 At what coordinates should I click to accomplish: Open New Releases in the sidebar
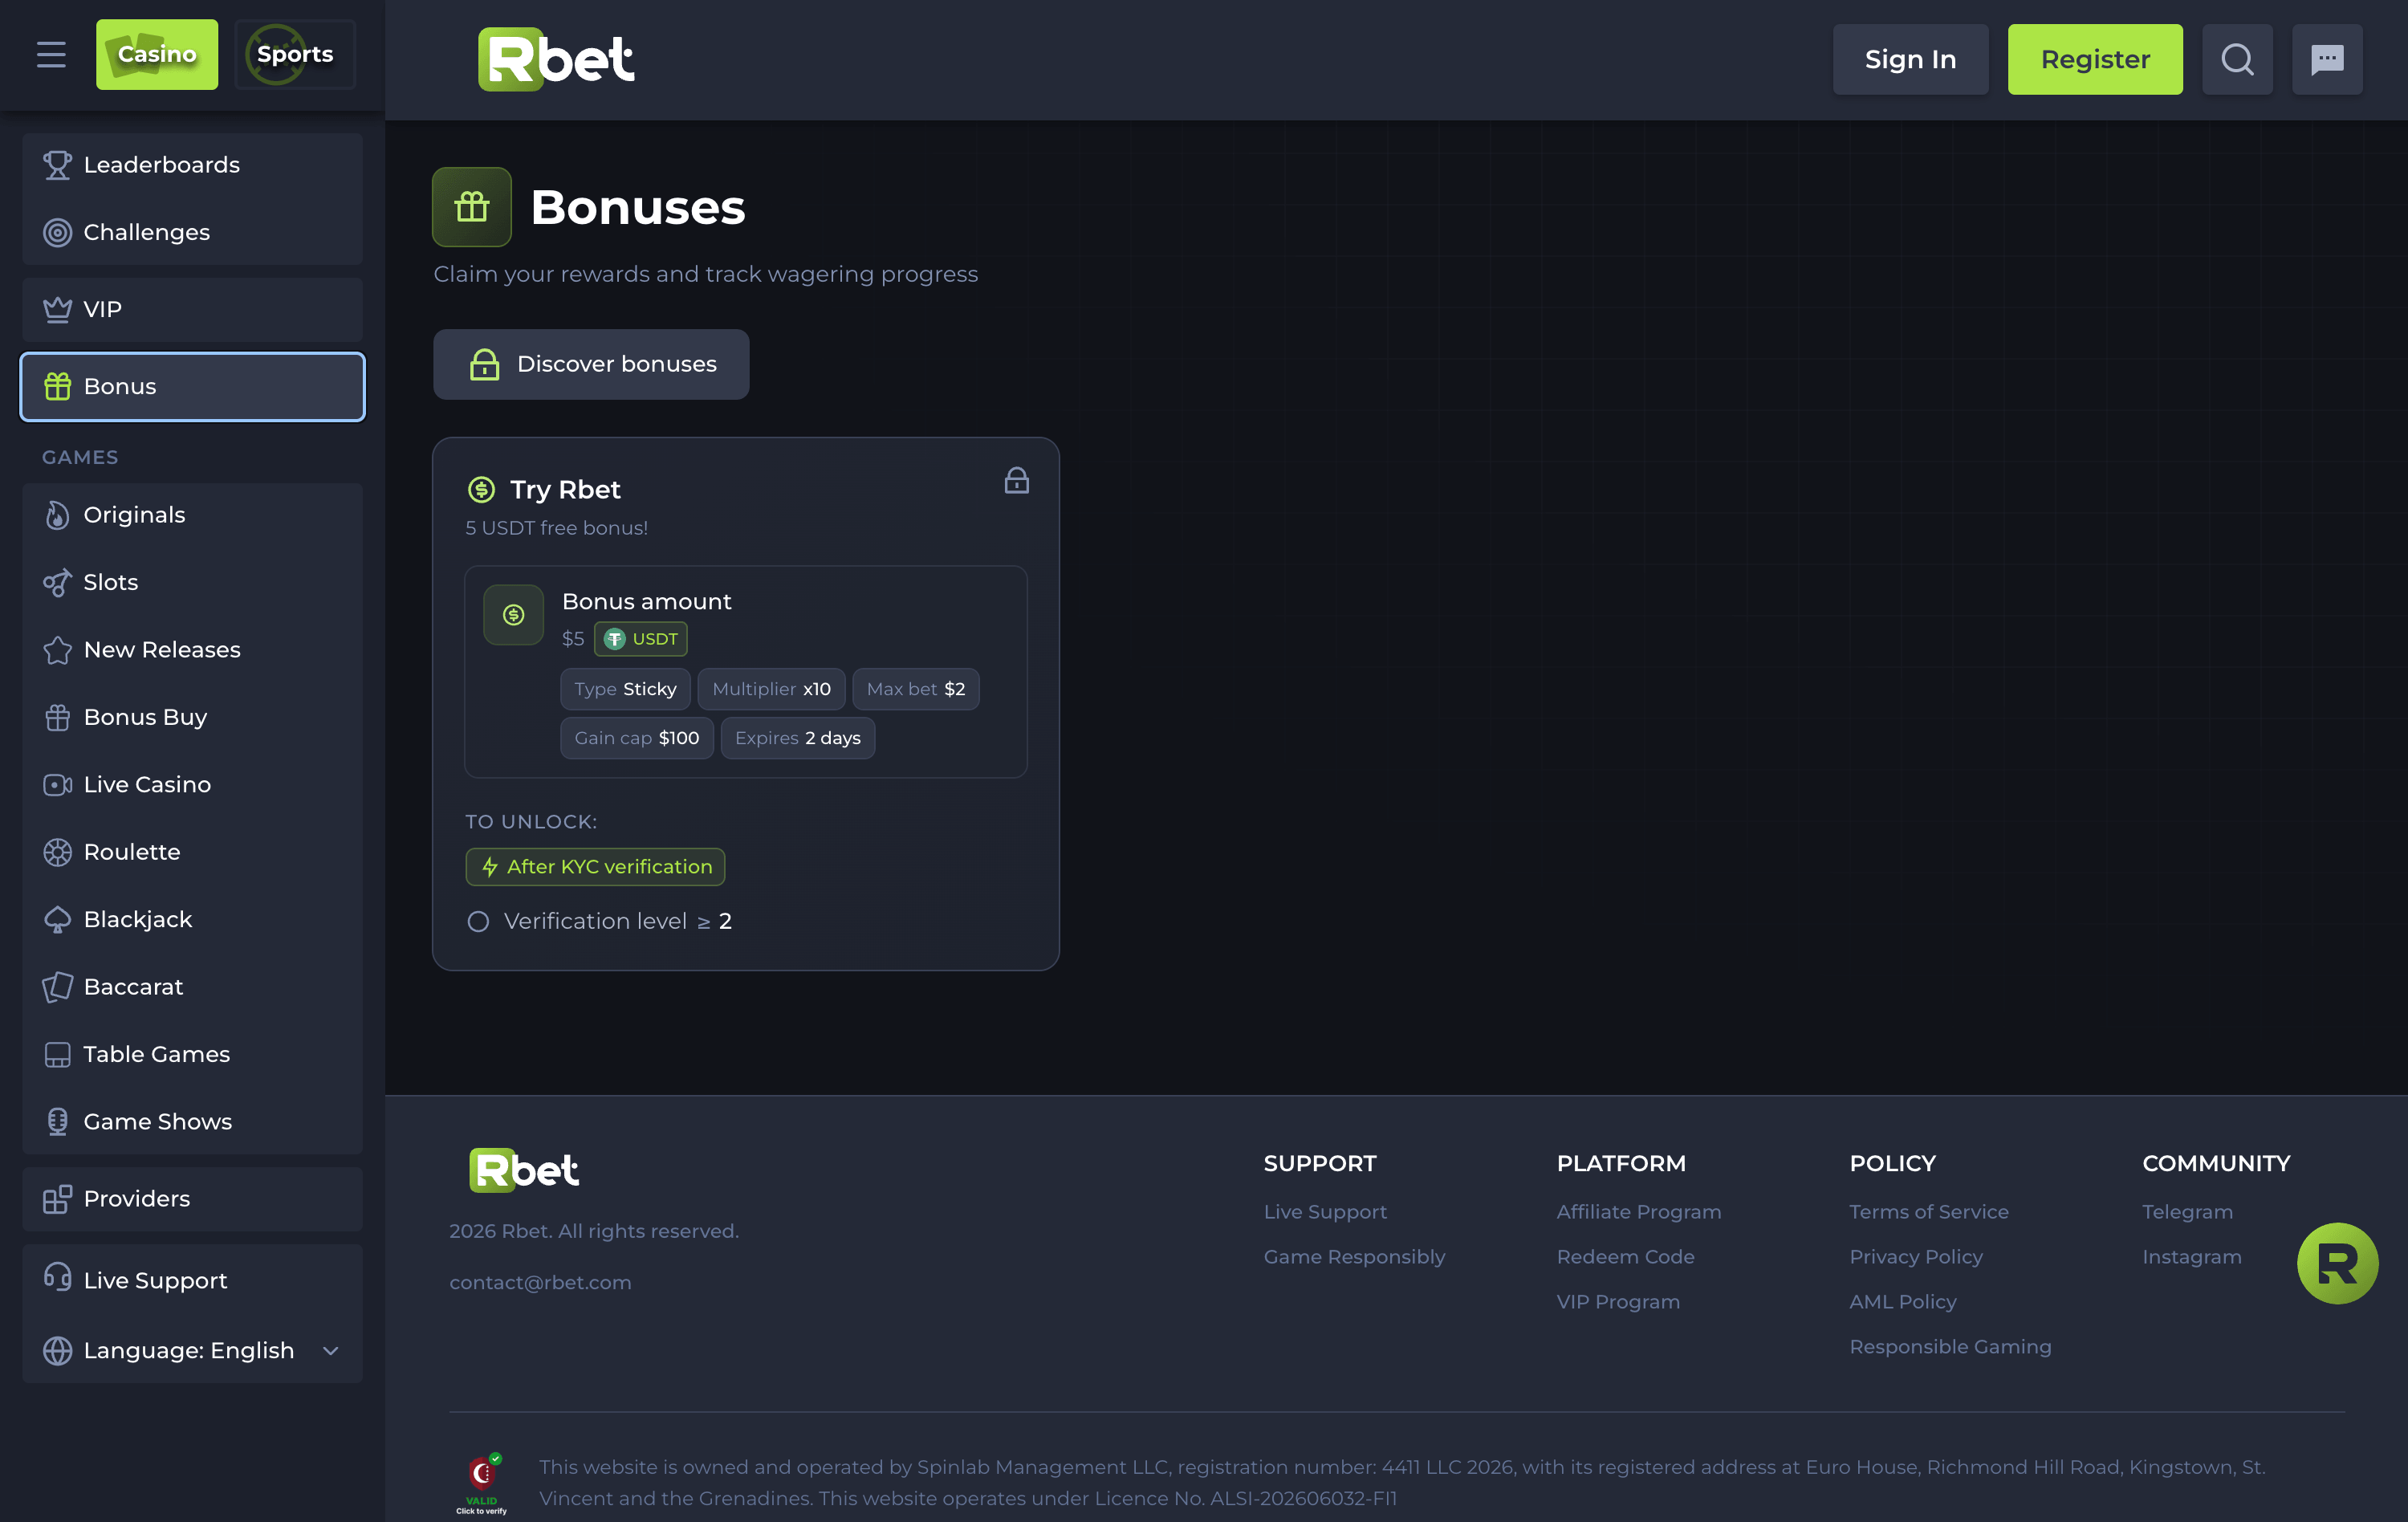pos(192,650)
